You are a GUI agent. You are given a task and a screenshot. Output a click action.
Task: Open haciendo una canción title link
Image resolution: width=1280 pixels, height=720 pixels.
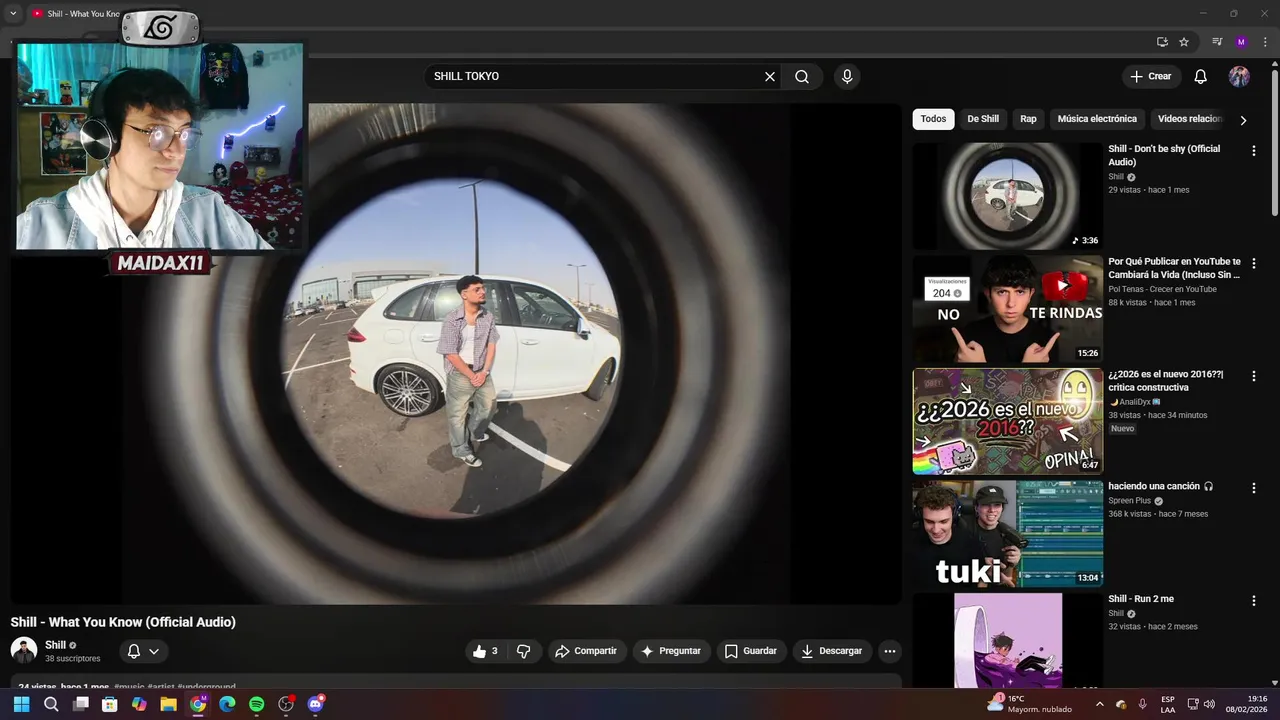[1160, 486]
